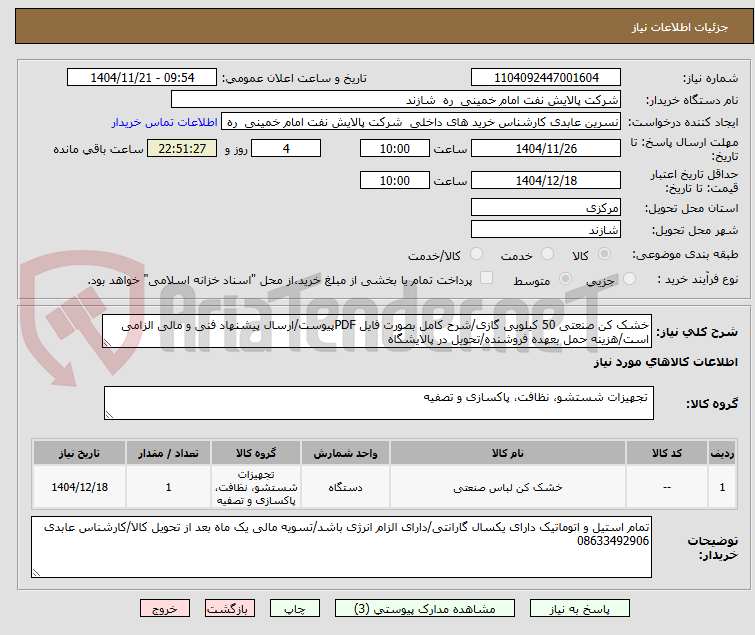Open مشاهده مدارک پیوستی (3) attachments

[x=425, y=609]
